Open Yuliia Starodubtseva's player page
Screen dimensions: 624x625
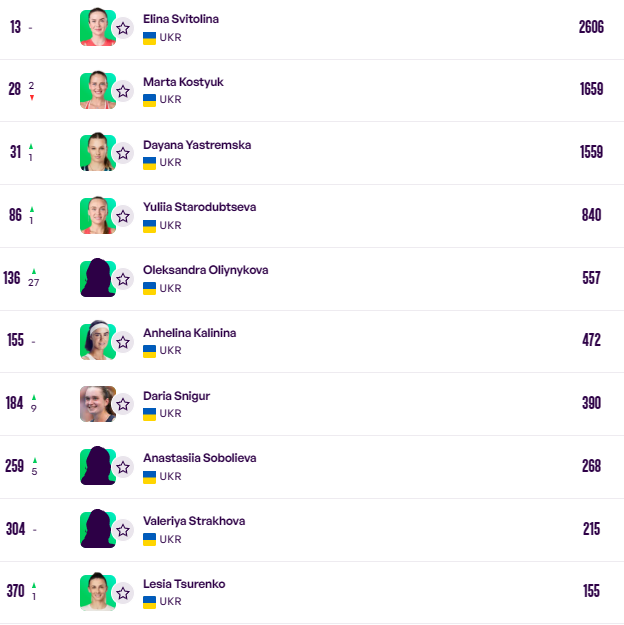click(199, 207)
